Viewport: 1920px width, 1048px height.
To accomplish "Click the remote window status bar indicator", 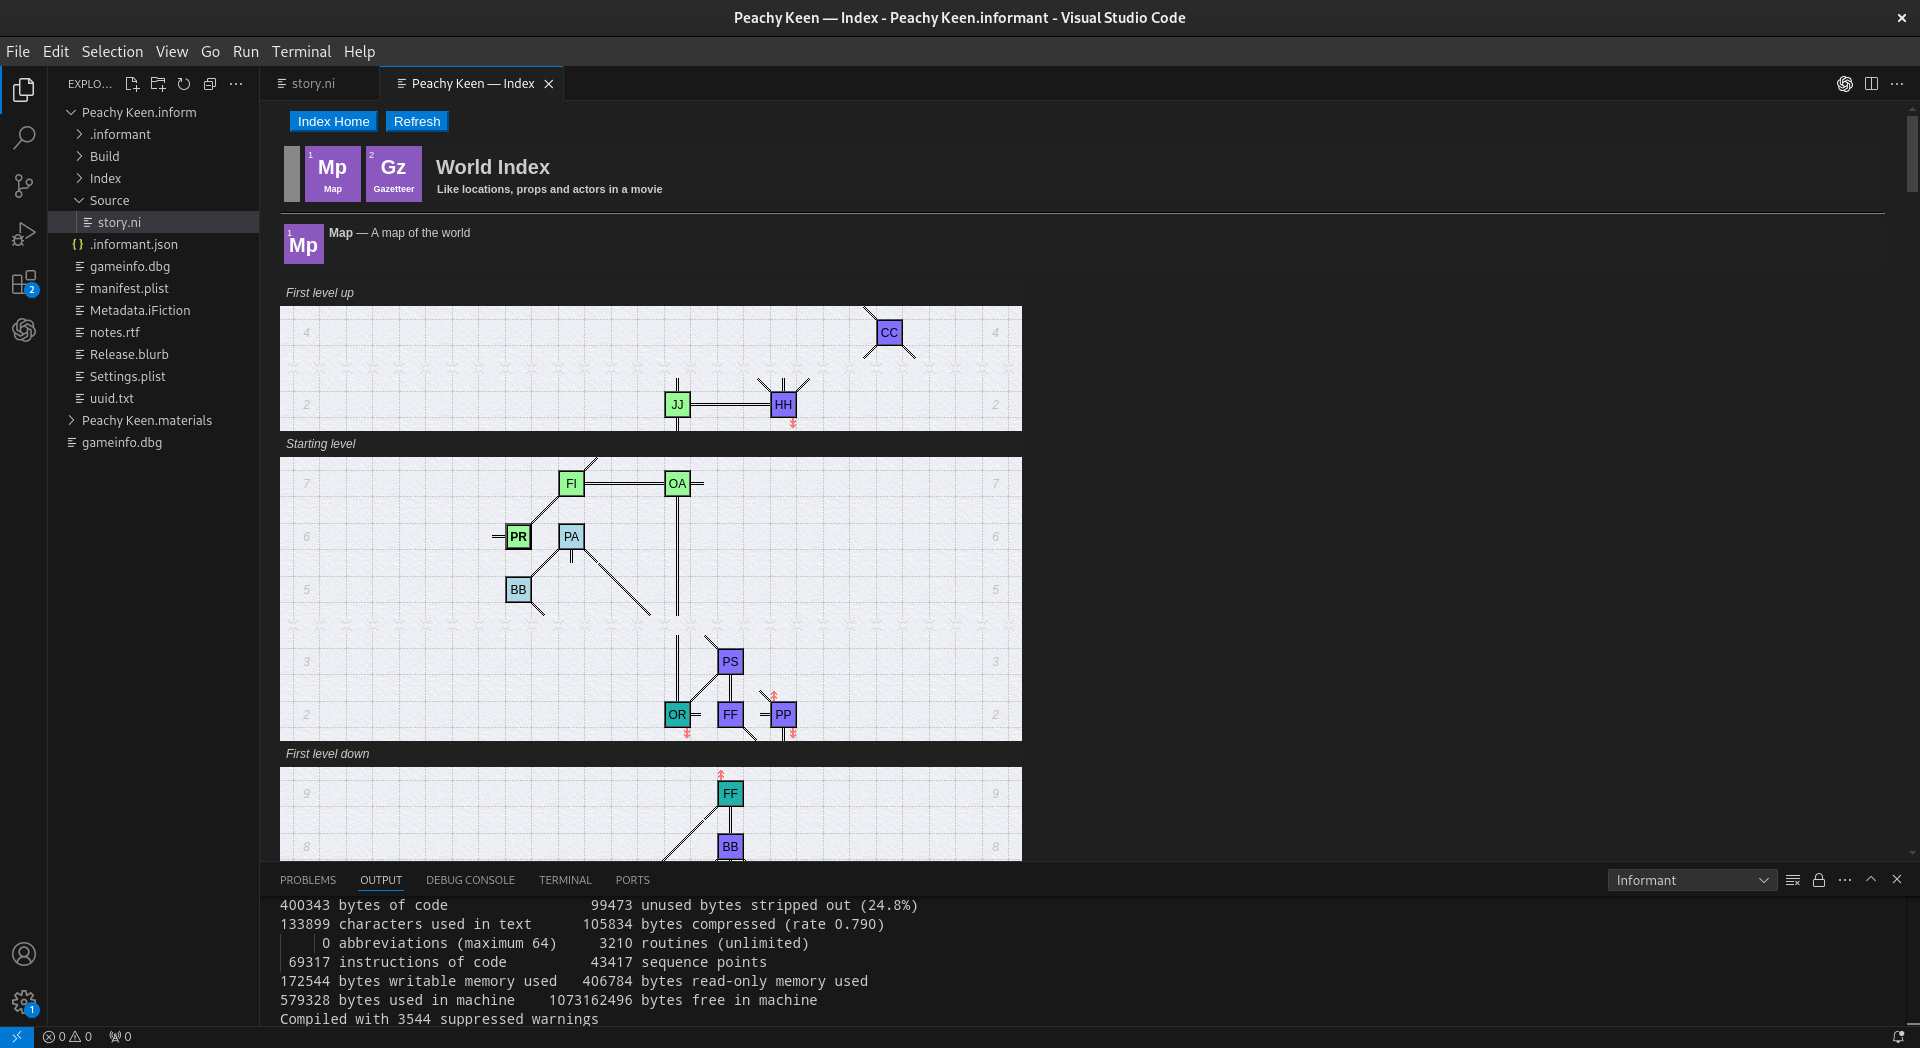I will [17, 1037].
